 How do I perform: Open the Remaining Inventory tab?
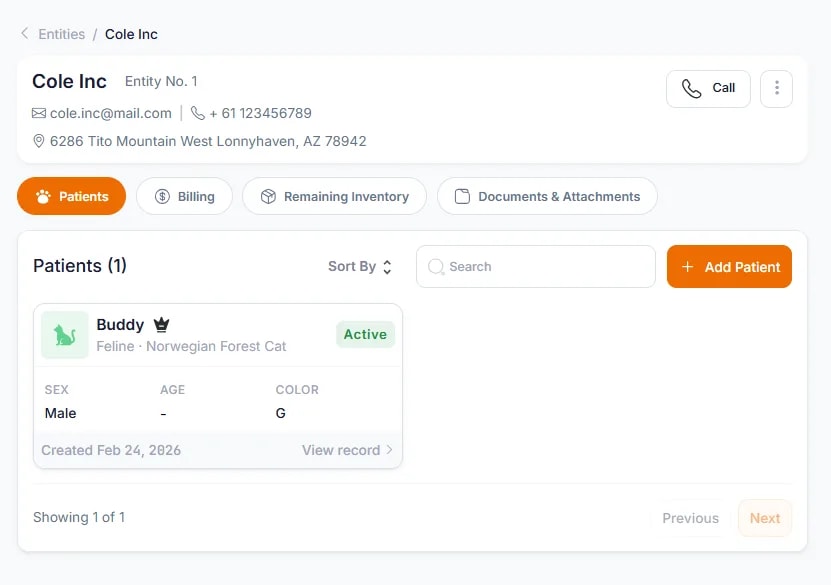click(x=334, y=196)
